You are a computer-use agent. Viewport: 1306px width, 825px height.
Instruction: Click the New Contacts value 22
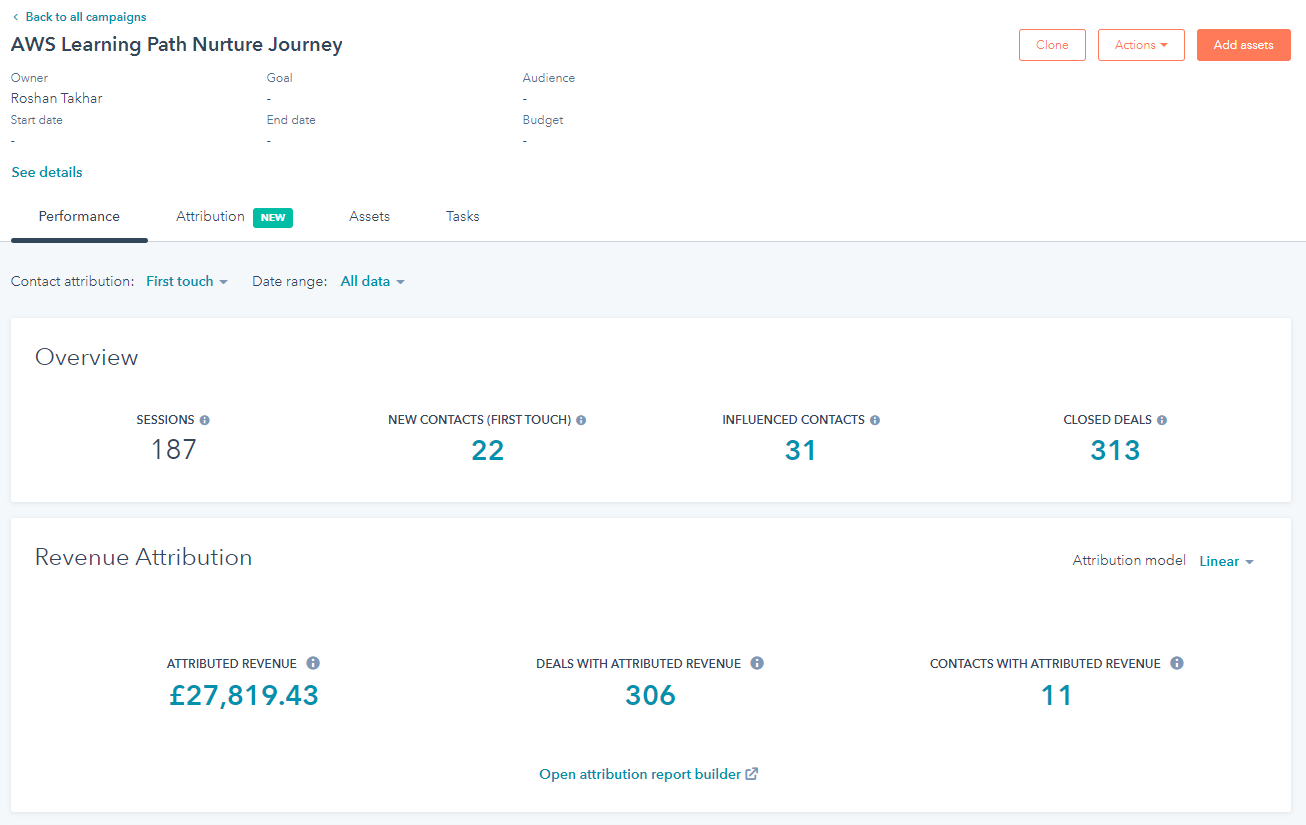tap(487, 451)
